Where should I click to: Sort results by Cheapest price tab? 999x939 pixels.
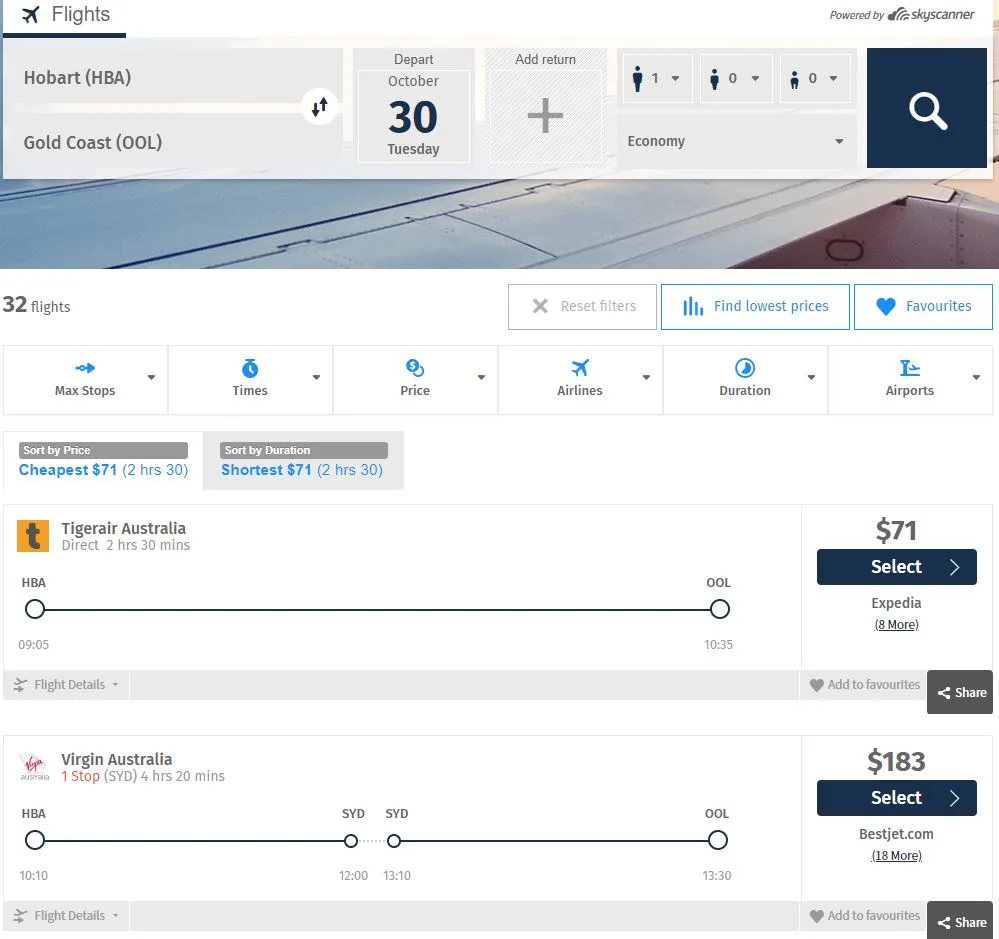point(103,461)
